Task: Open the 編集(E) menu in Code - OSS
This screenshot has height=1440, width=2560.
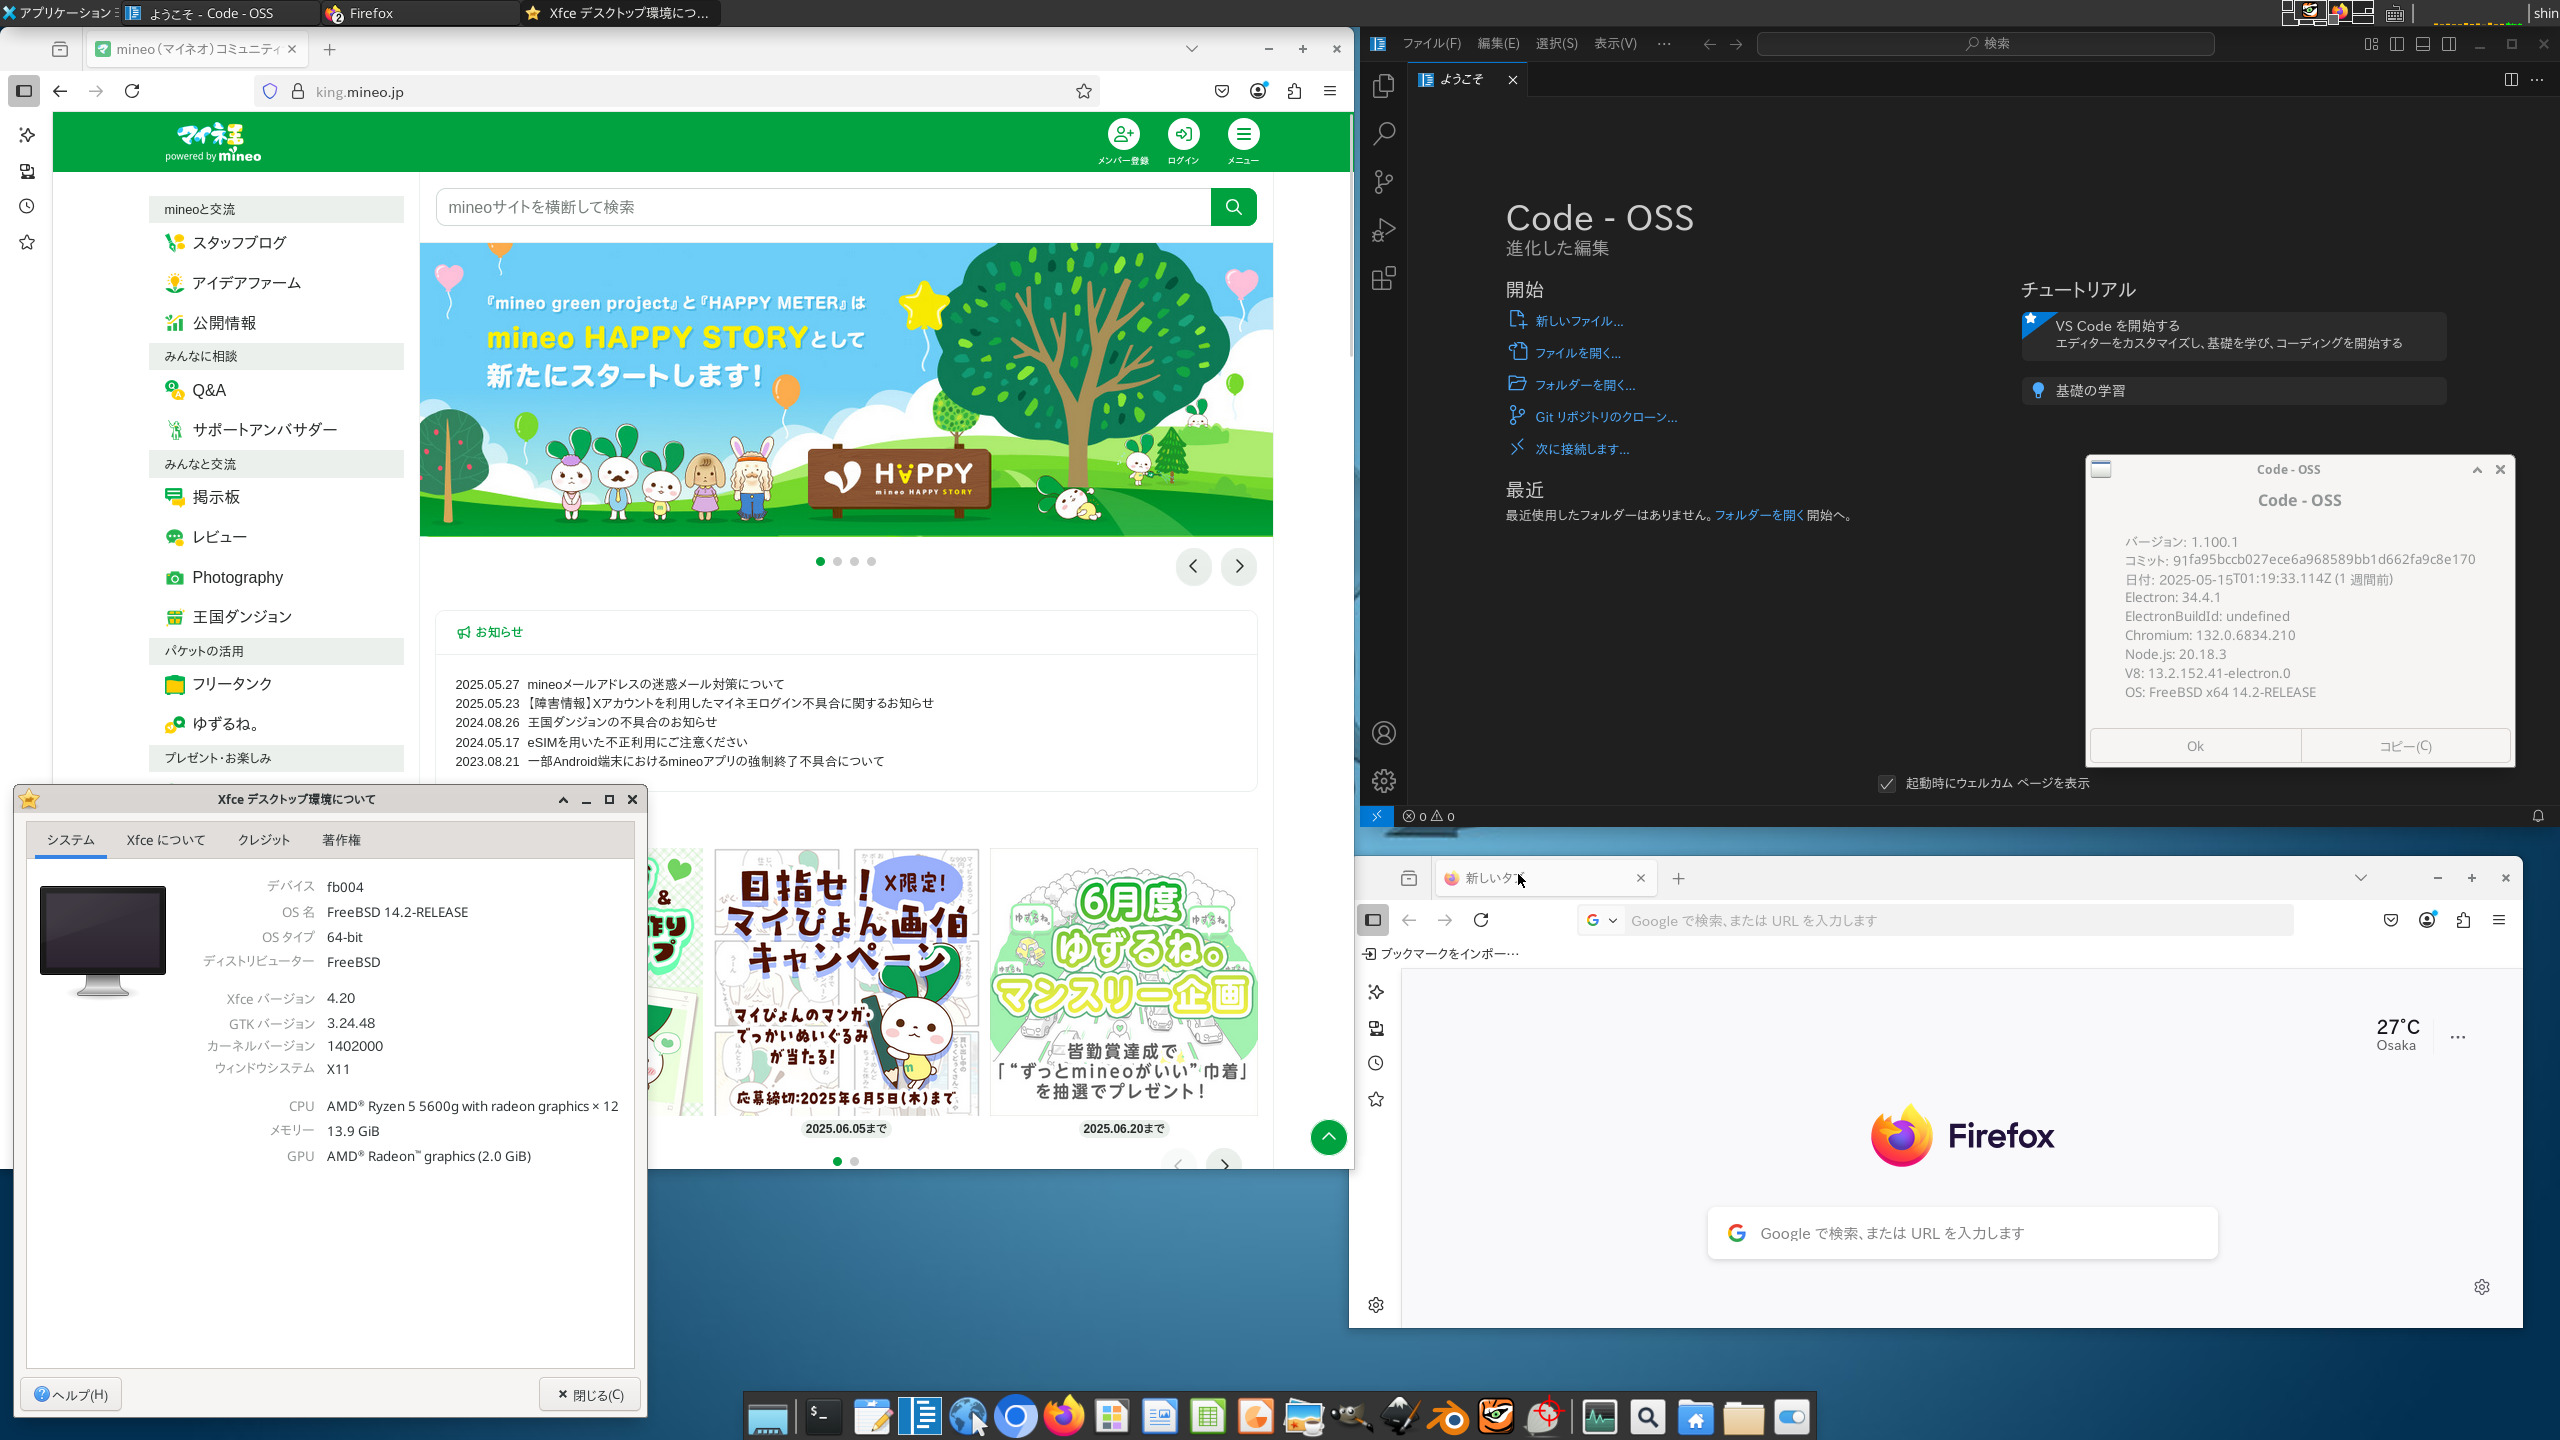Action: (x=1497, y=44)
